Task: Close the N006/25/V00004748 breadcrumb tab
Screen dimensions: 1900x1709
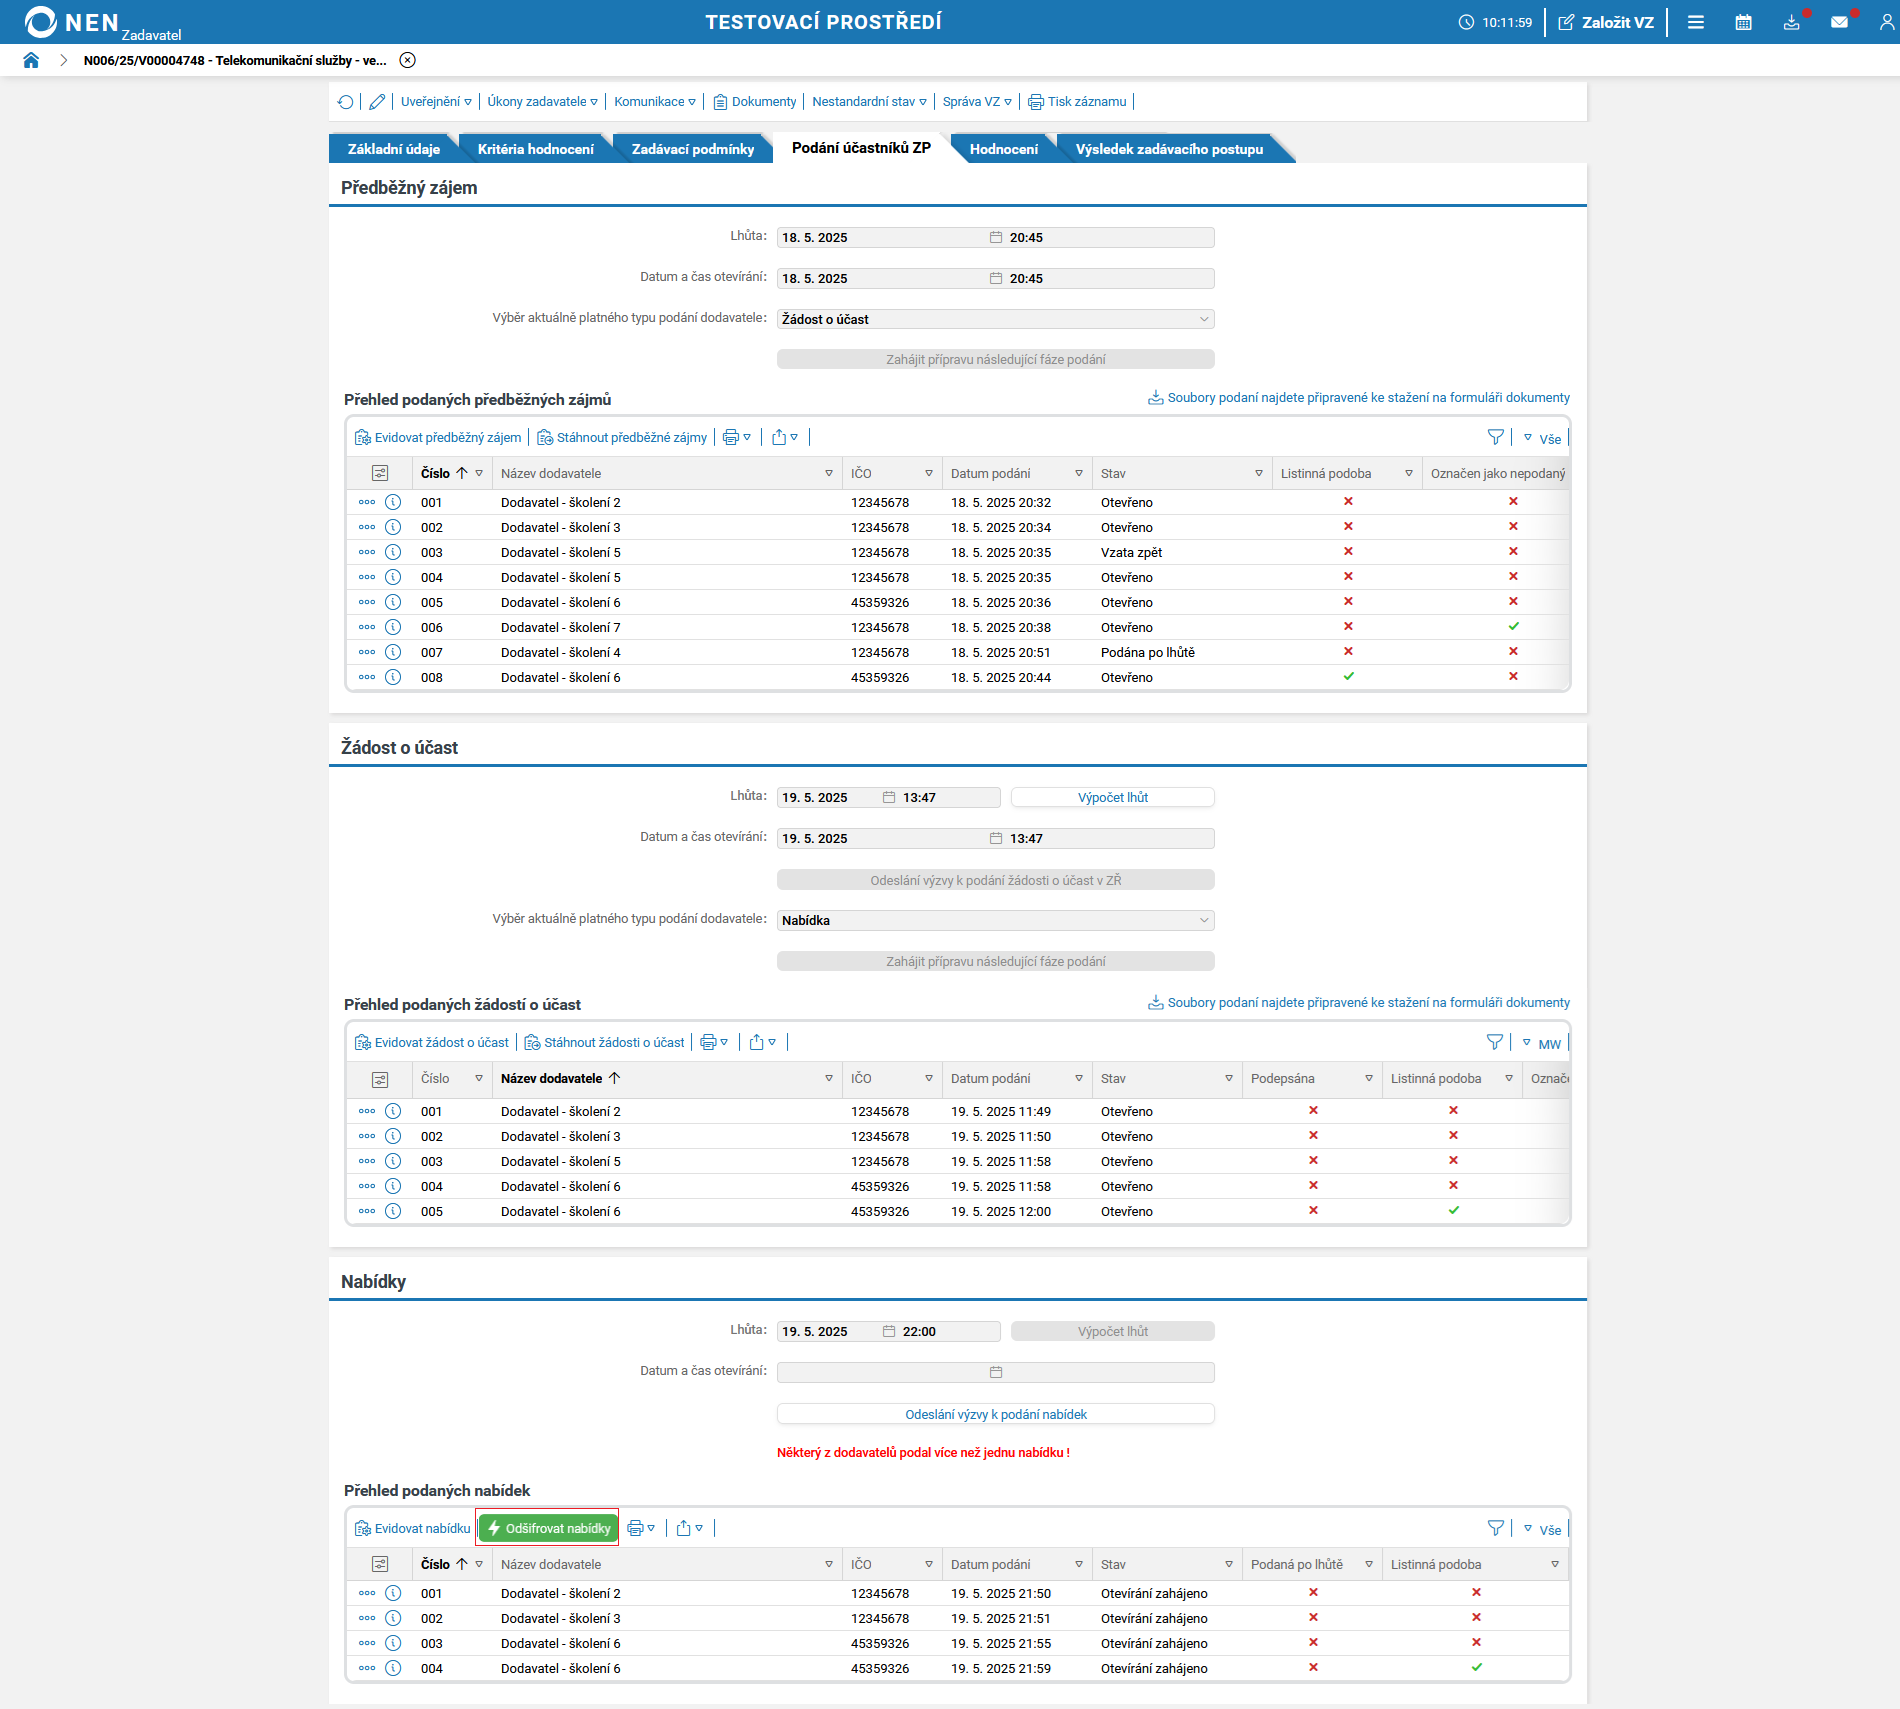Action: tap(408, 60)
